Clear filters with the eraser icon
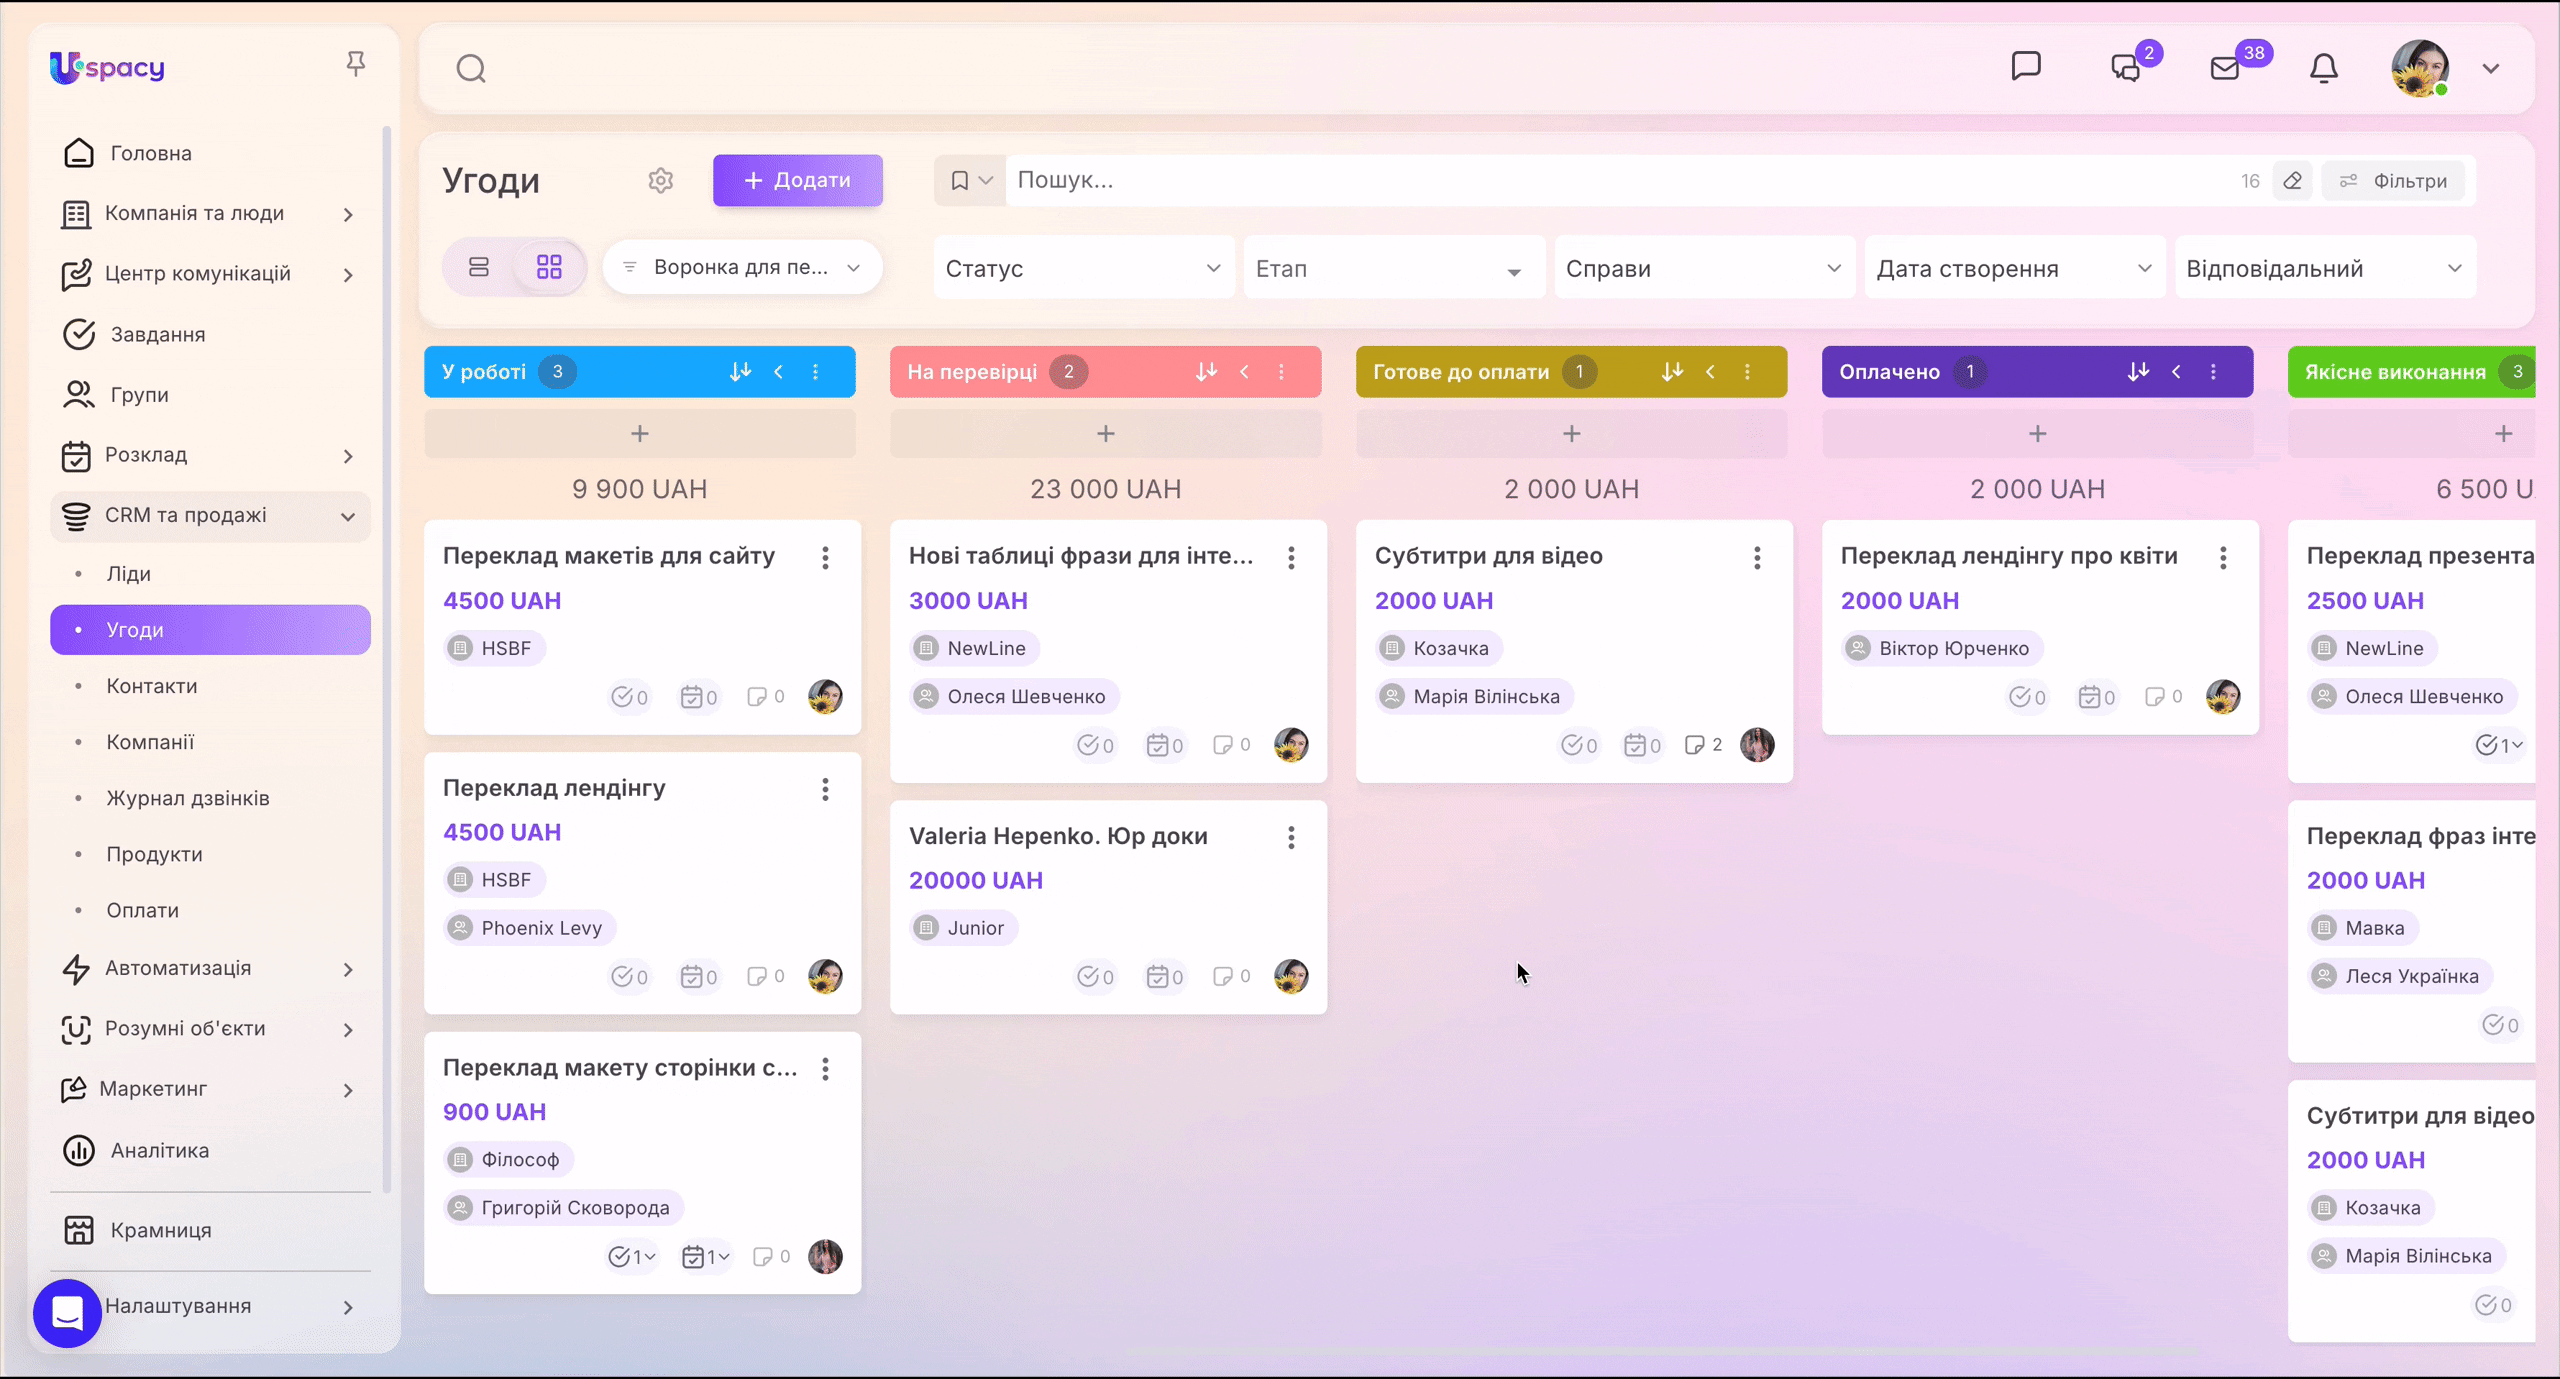The image size is (2560, 1379). point(2292,180)
